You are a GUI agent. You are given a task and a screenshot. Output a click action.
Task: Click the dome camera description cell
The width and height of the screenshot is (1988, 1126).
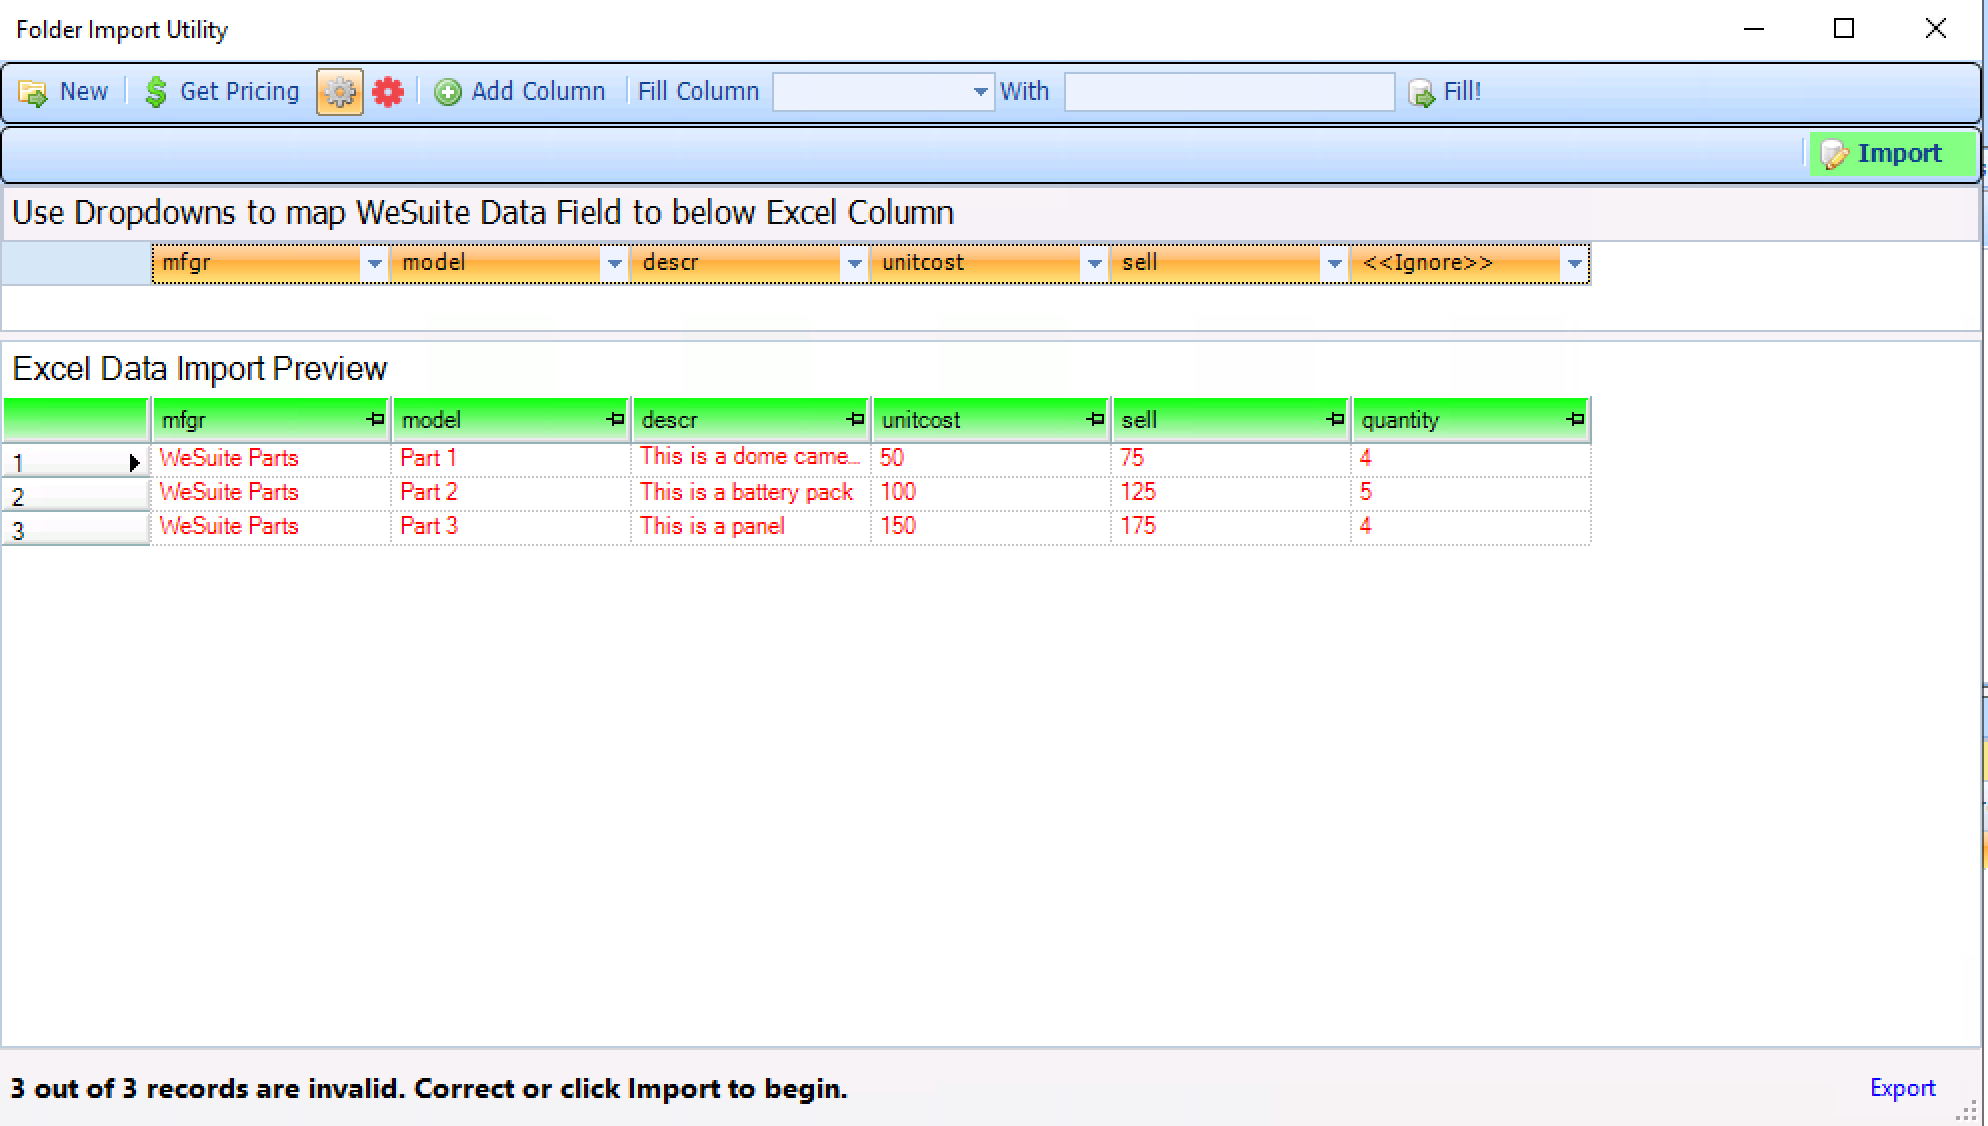click(751, 459)
